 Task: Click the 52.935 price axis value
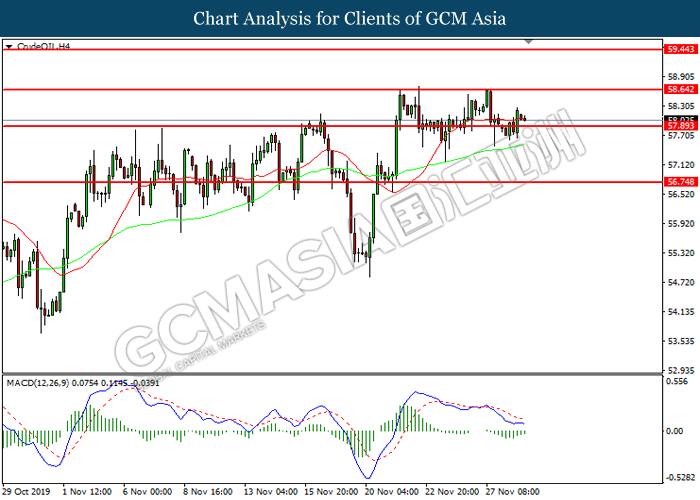click(681, 371)
